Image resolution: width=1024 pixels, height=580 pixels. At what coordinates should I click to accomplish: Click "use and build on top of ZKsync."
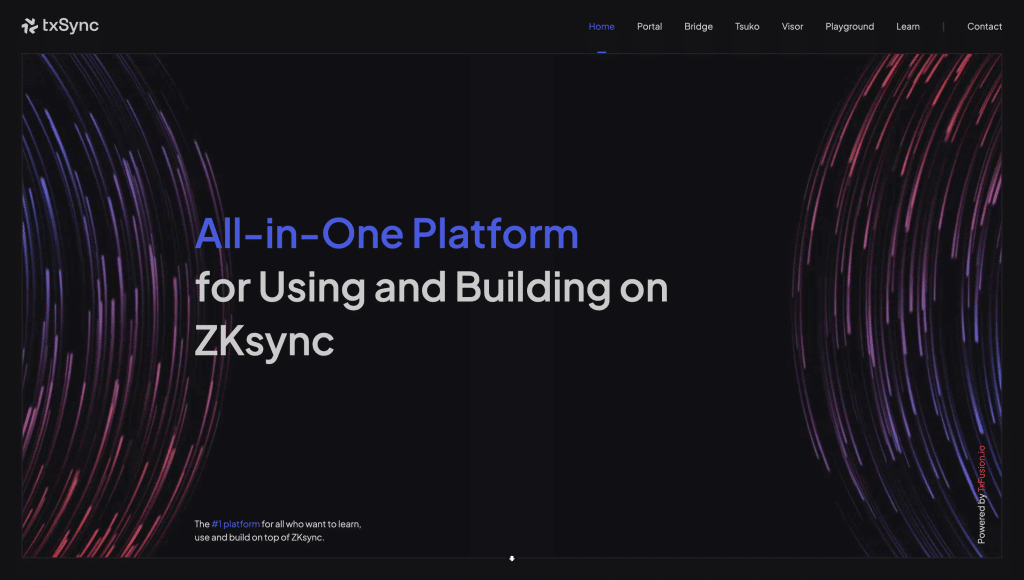pyautogui.click(x=259, y=538)
